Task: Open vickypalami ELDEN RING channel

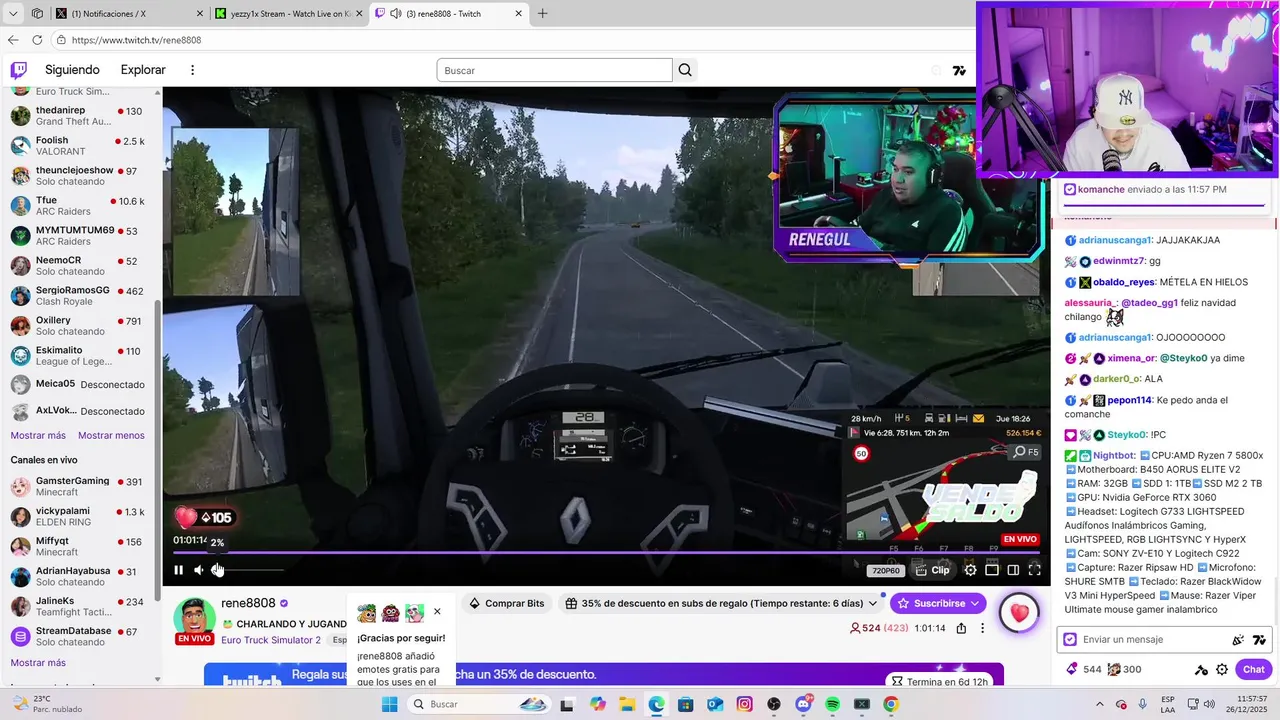Action: pyautogui.click(x=80, y=516)
